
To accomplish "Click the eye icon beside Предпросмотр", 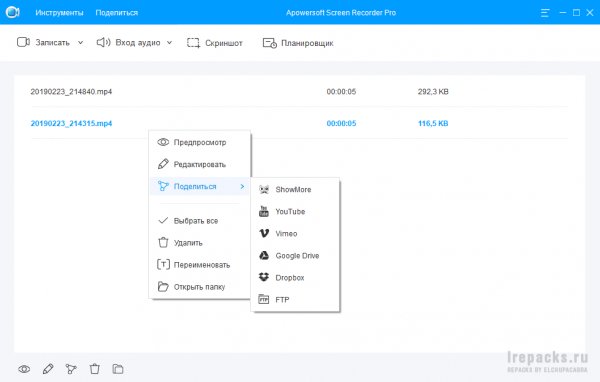I will 163,142.
